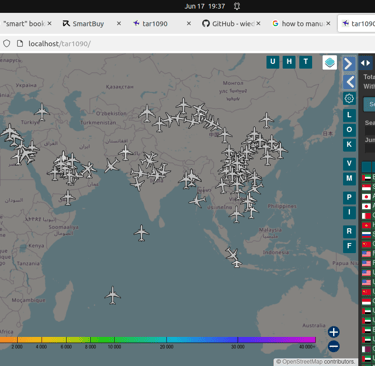Viewport: 375px width, 366px height.
Task: Open the settings gear button
Action: [349, 99]
